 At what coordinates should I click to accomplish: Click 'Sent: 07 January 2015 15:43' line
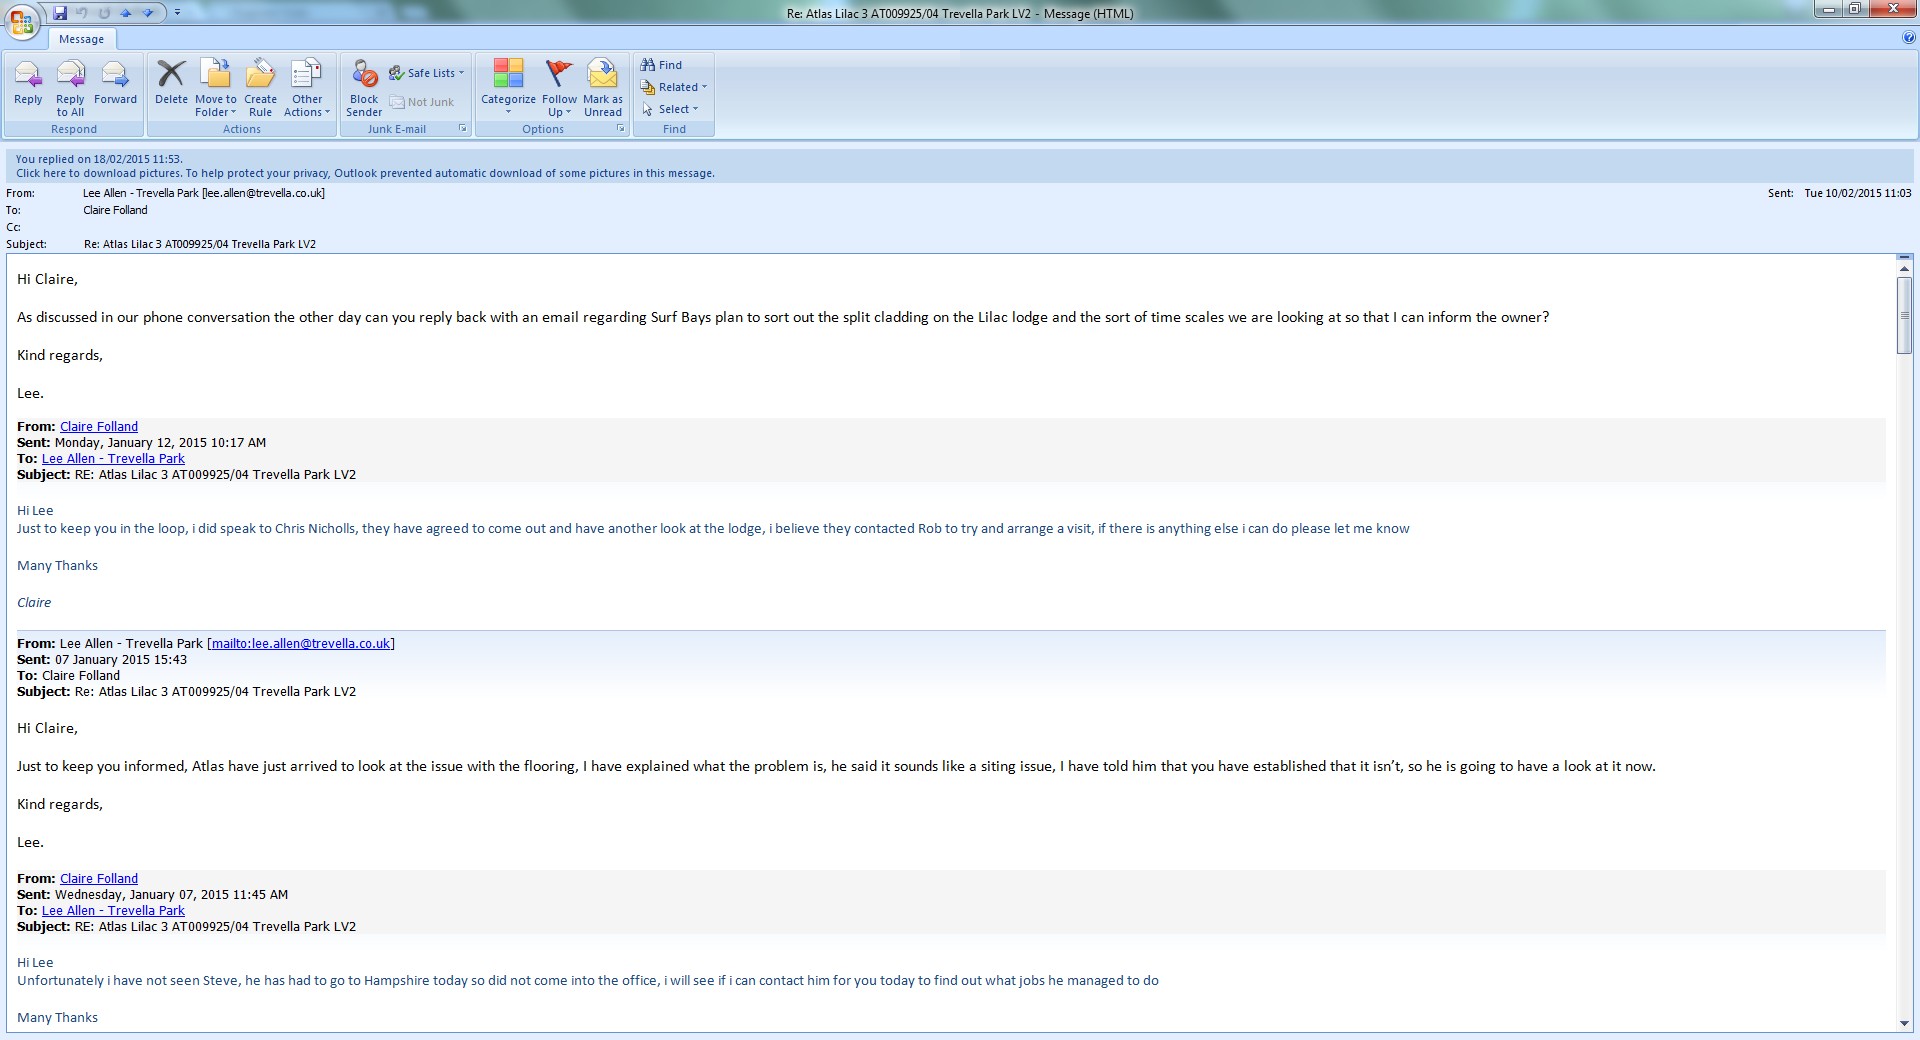pyautogui.click(x=102, y=659)
